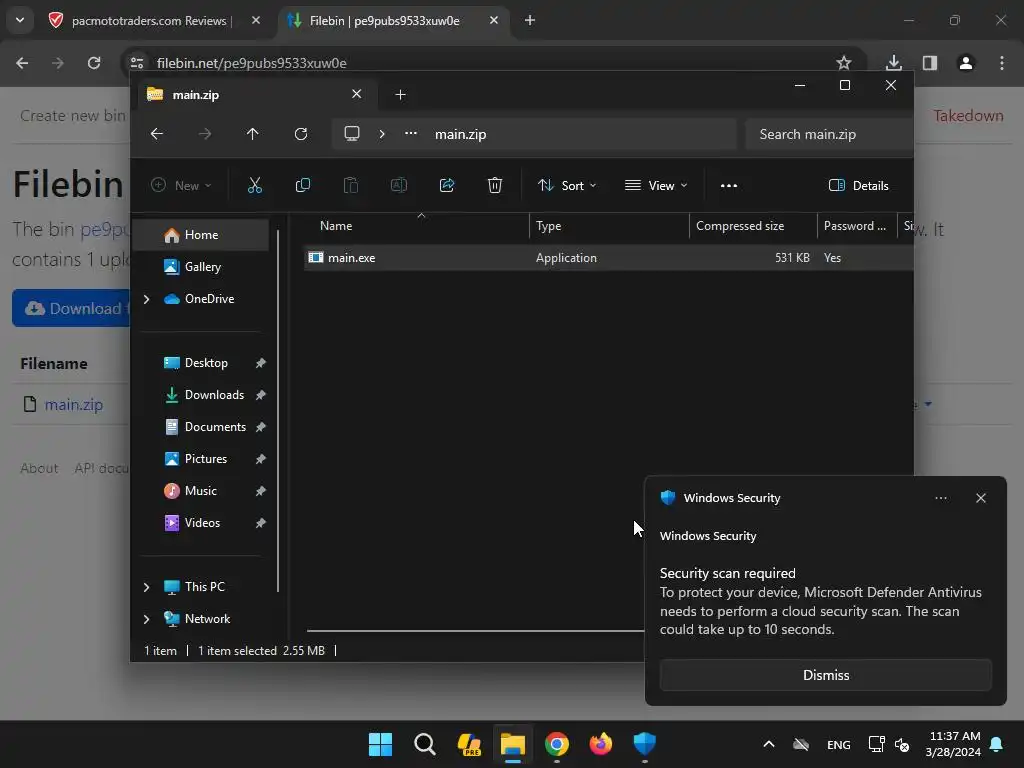Open a new File Explorer tab
The image size is (1024, 768).
400,95
